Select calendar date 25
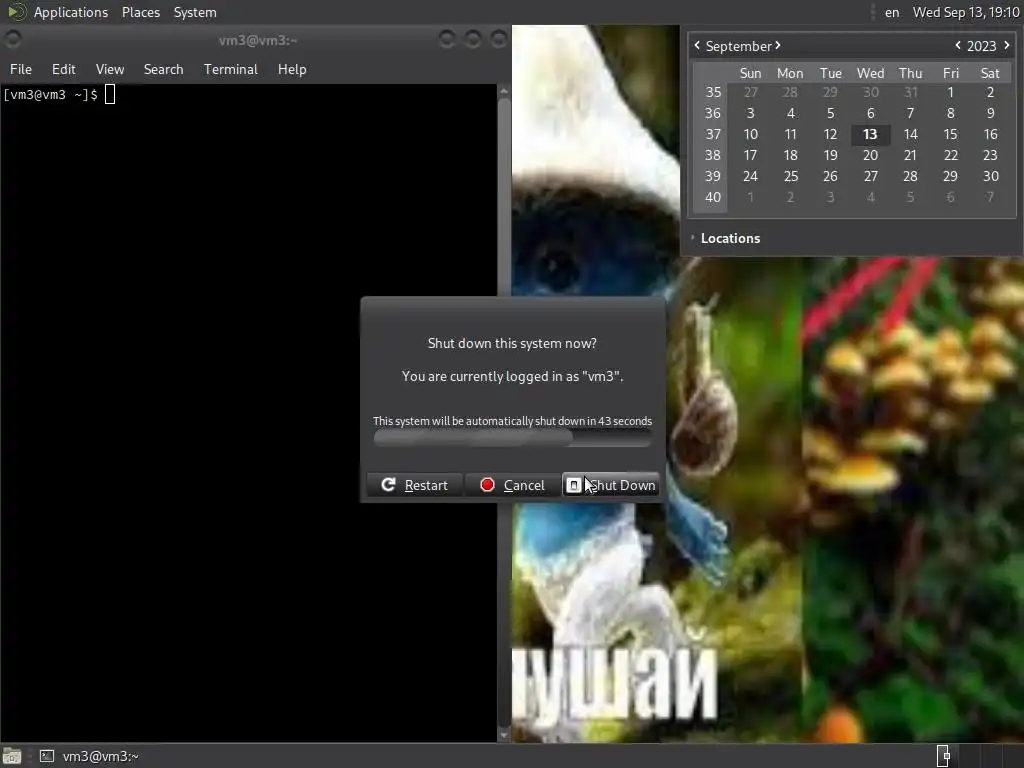1024x768 pixels. coord(790,176)
